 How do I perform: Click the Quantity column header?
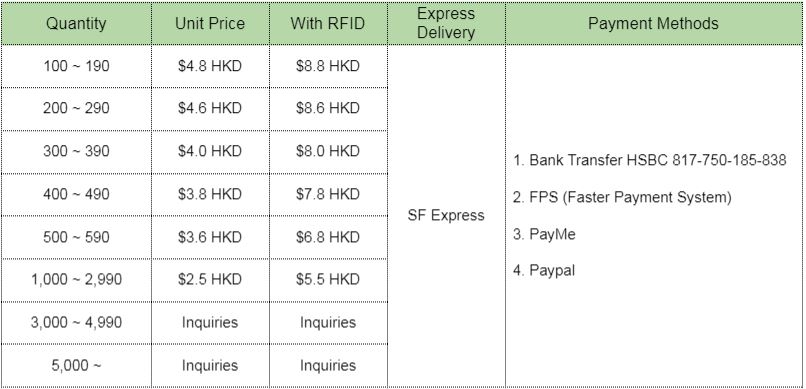[76, 24]
